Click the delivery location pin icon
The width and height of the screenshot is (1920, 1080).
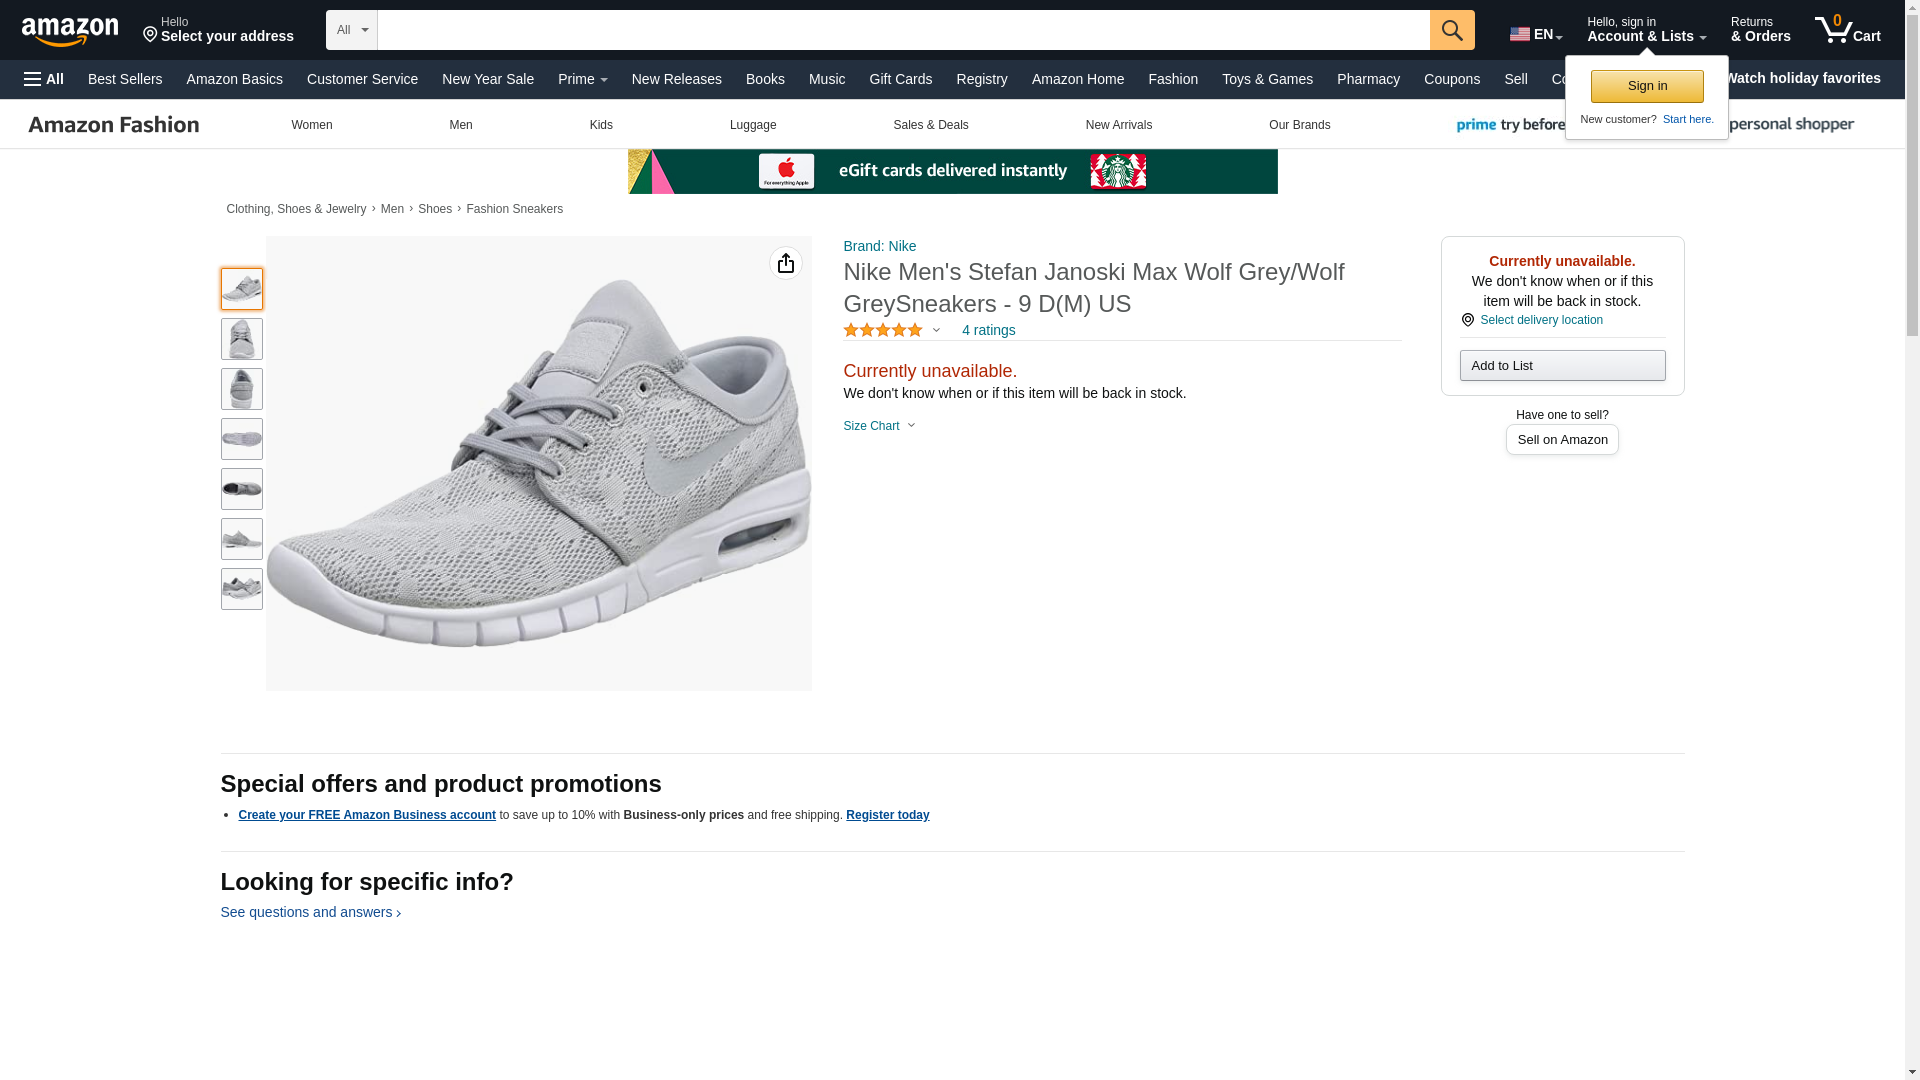coord(1467,320)
